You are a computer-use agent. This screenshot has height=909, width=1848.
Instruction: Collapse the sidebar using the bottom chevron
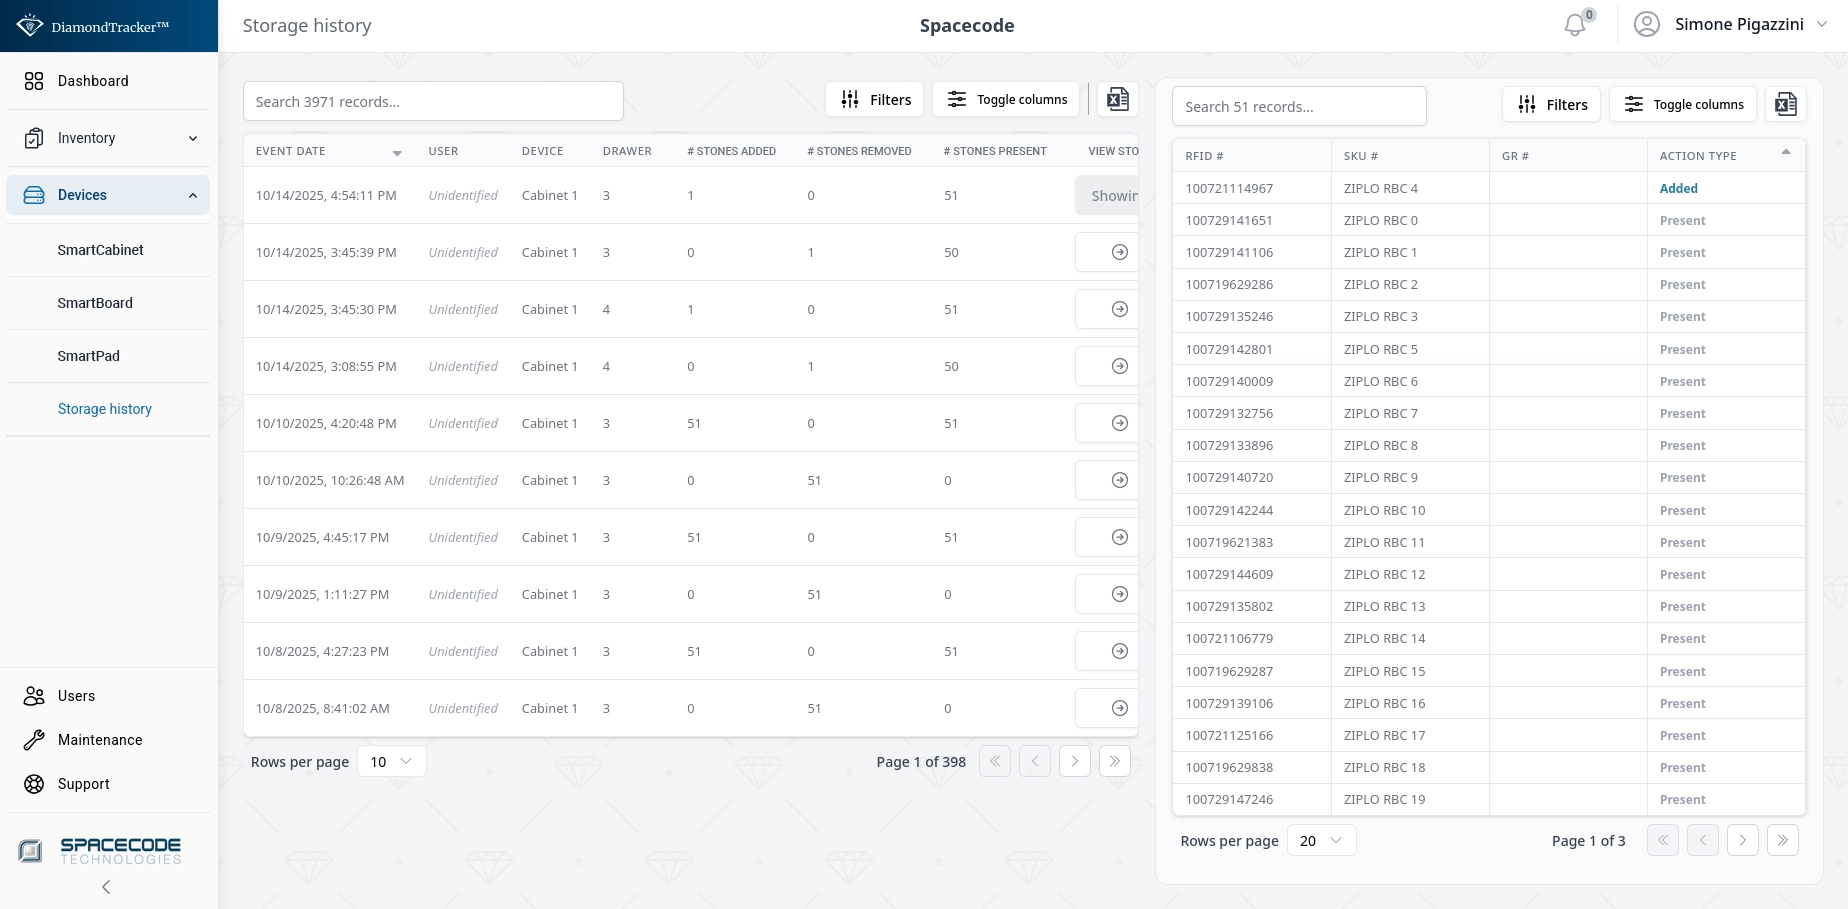coord(105,887)
